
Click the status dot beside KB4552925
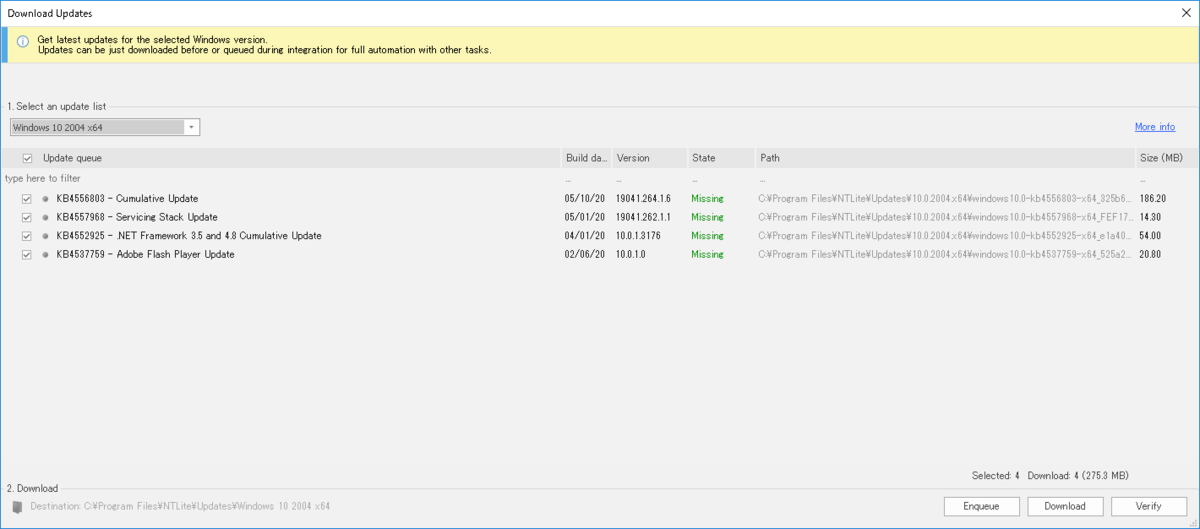45,236
